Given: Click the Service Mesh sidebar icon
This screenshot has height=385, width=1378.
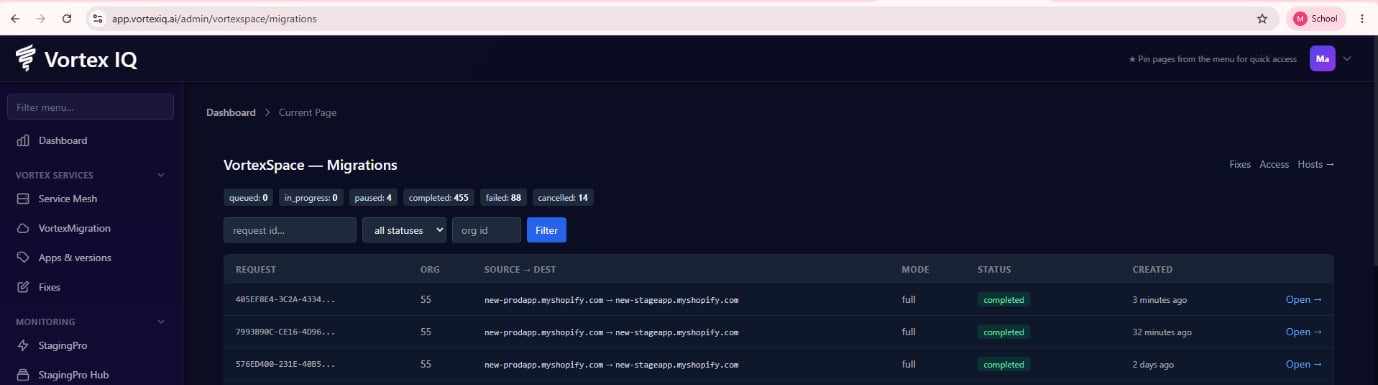Looking at the screenshot, I should (x=23, y=199).
